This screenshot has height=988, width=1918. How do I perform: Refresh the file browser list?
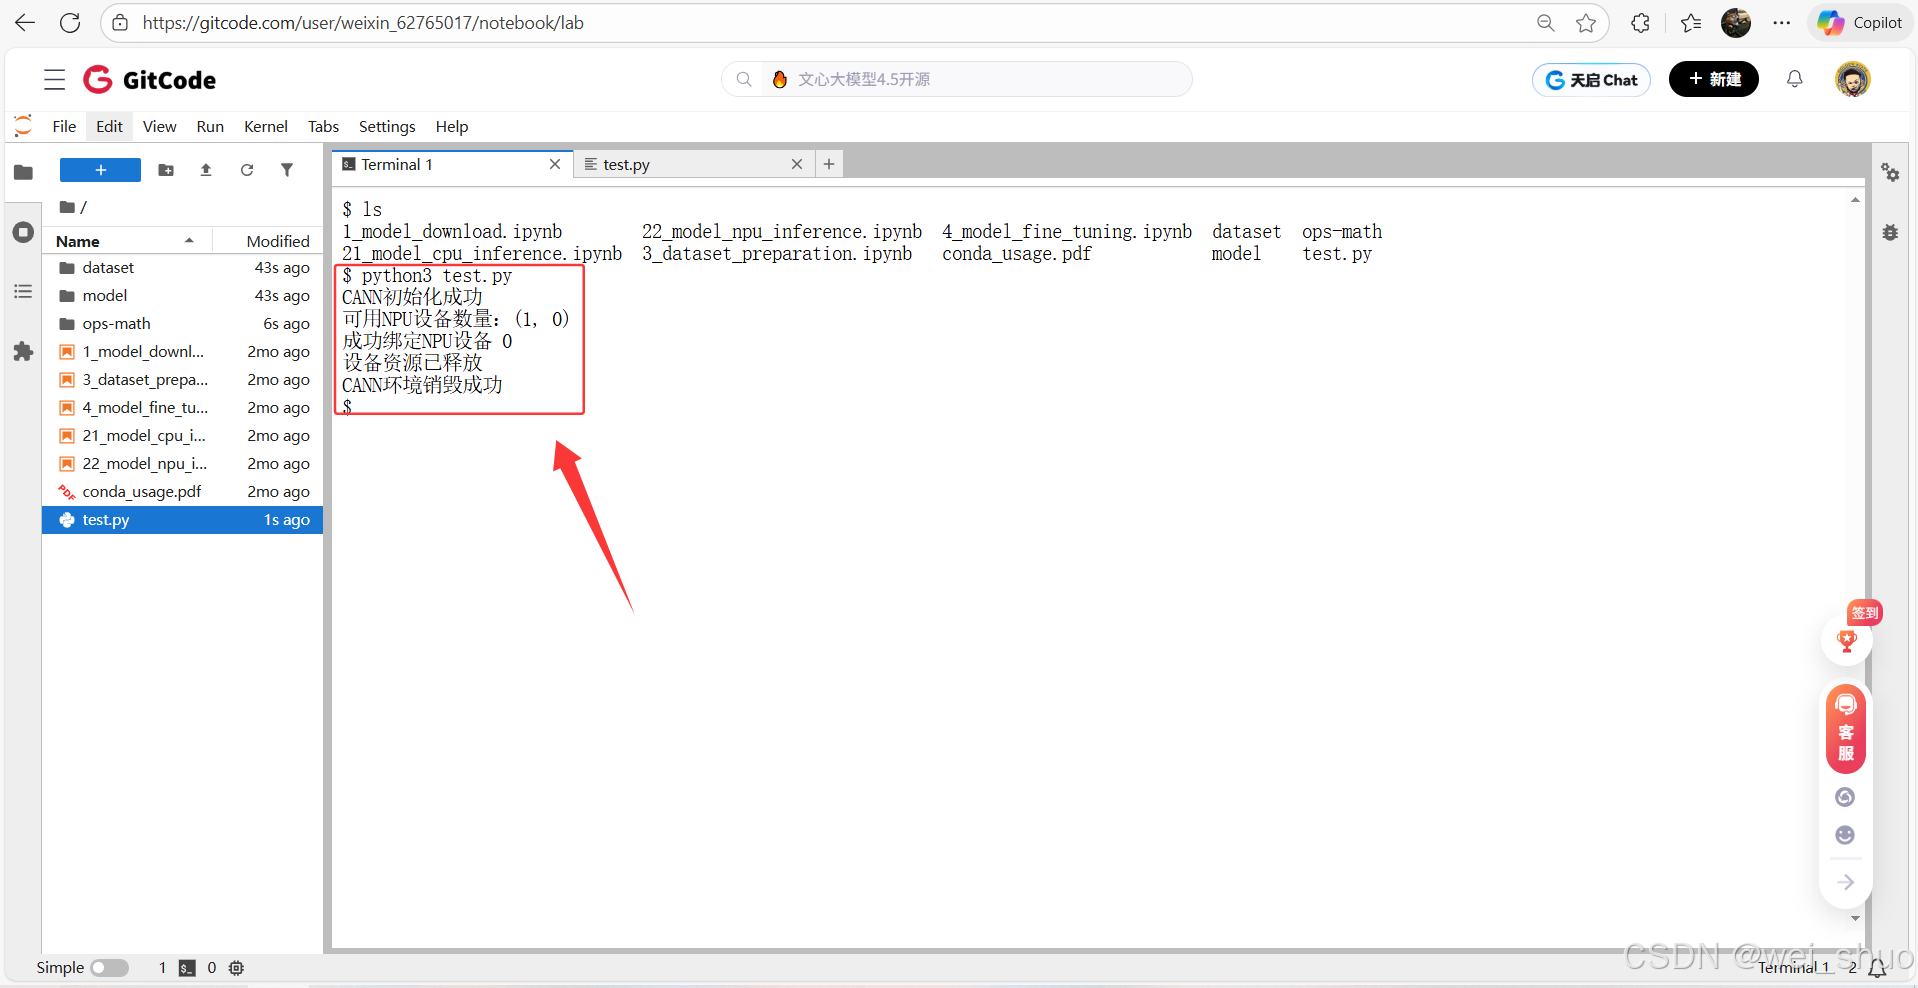pos(247,170)
